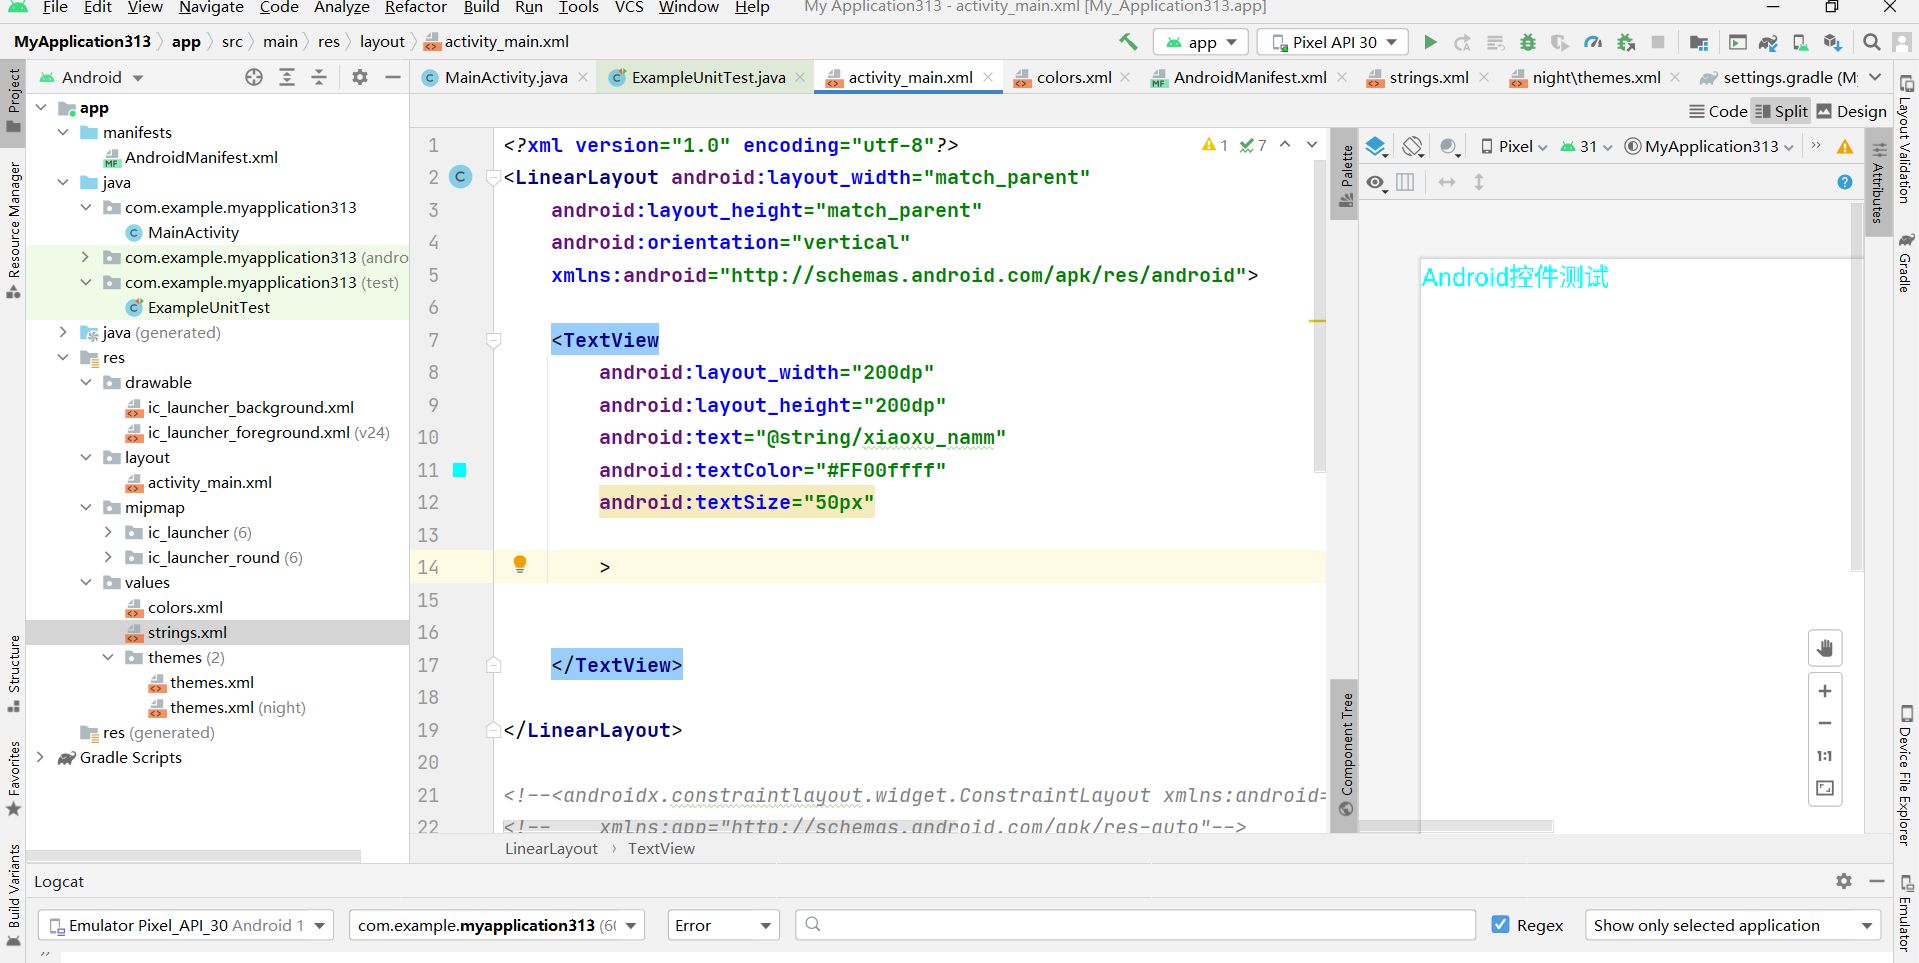
Task: Open Show only selected application dropdown
Action: point(1733,925)
